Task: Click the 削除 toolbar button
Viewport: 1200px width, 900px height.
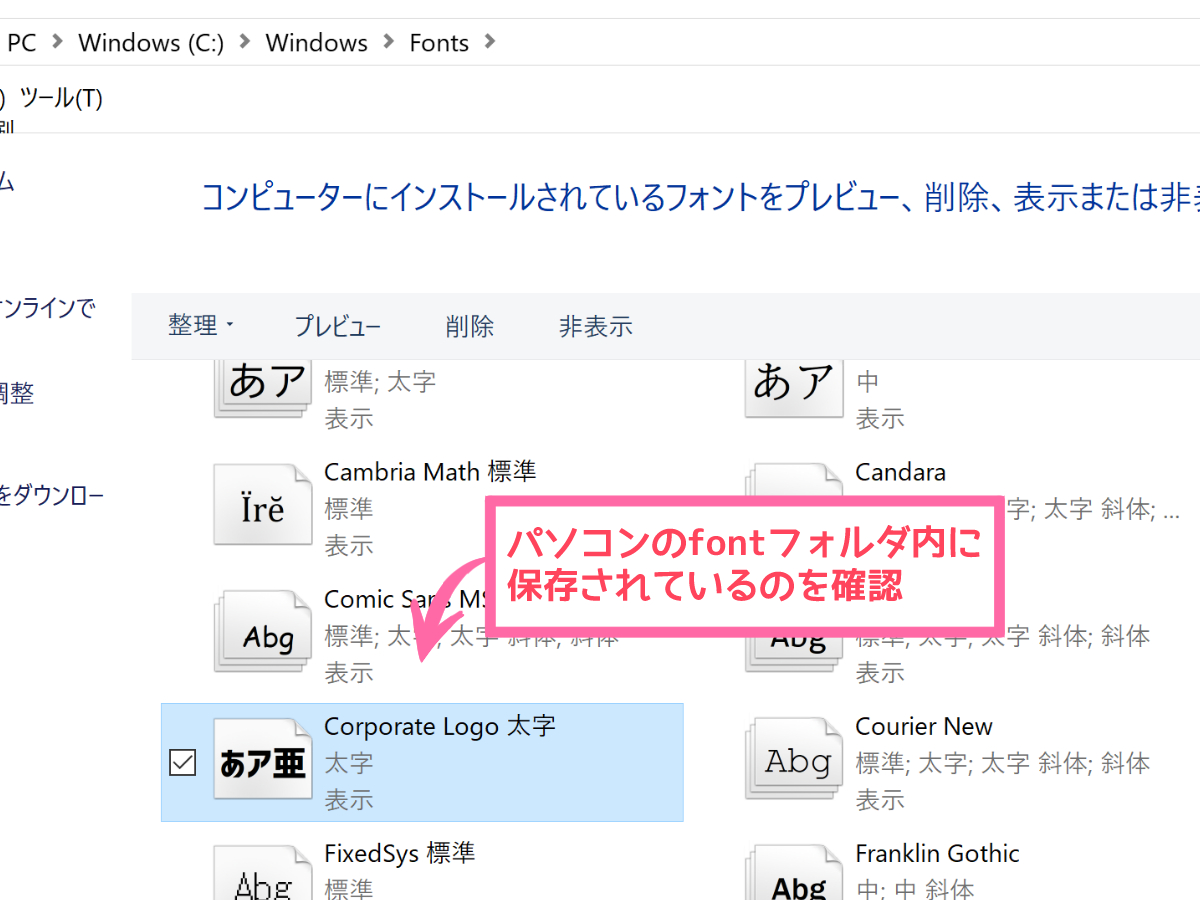Action: click(x=470, y=326)
